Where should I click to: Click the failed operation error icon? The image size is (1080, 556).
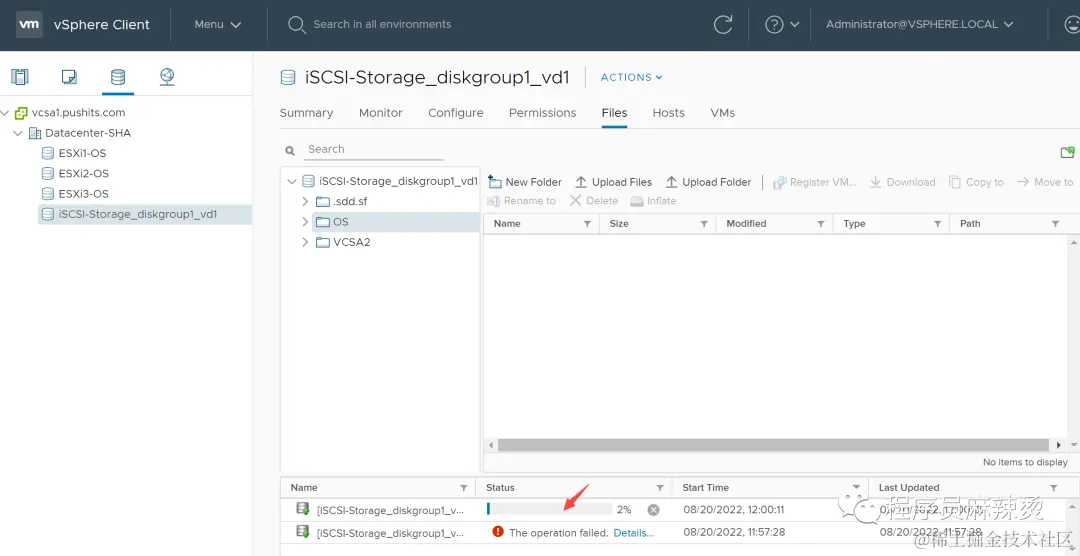click(497, 532)
